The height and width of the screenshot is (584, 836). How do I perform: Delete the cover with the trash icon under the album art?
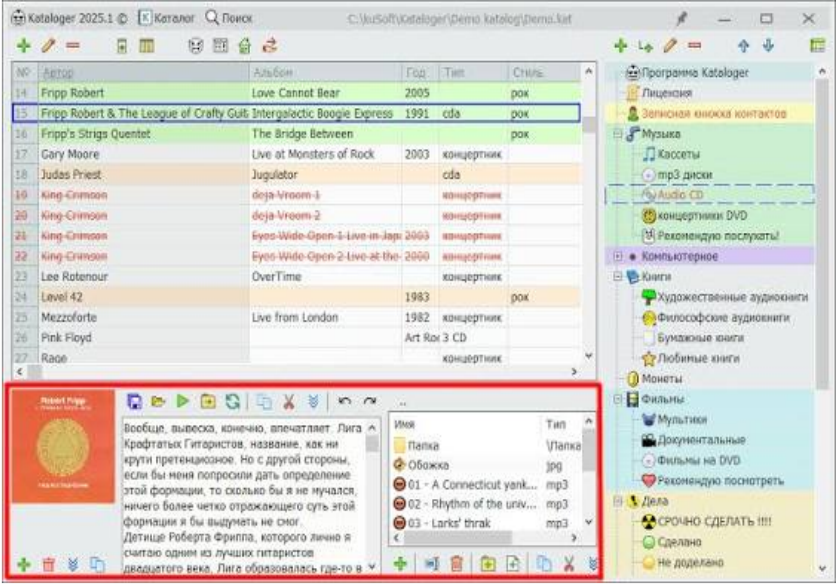(x=49, y=564)
